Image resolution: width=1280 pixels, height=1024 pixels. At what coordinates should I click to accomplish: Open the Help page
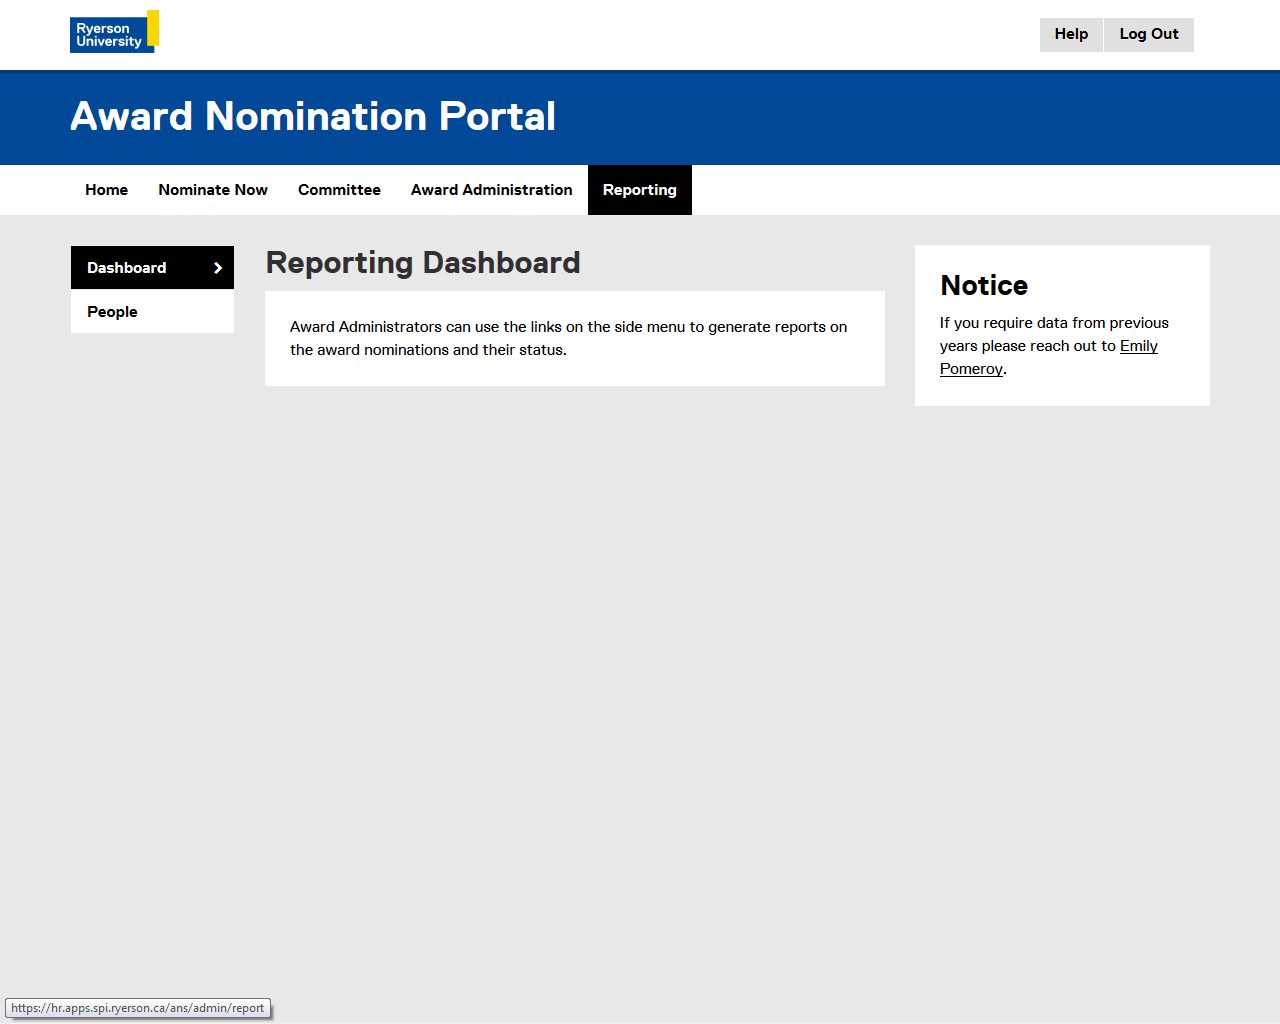[1071, 34]
